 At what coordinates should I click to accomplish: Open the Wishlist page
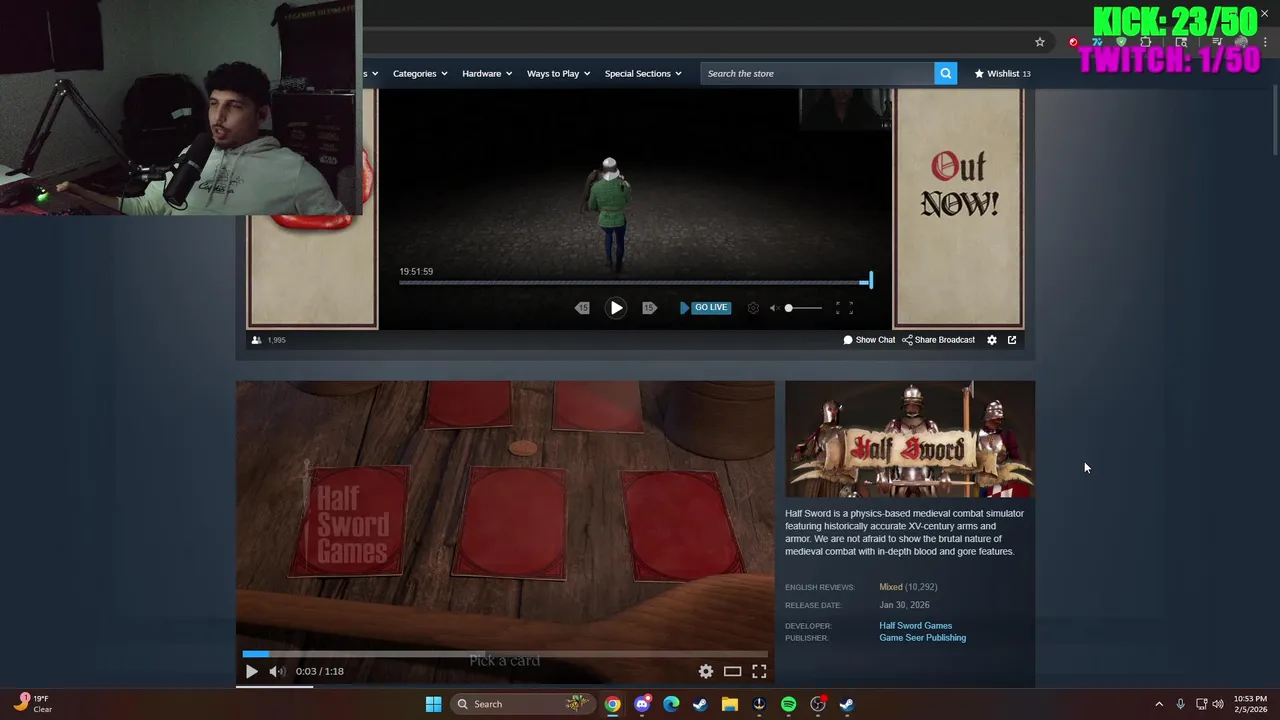[1003, 73]
